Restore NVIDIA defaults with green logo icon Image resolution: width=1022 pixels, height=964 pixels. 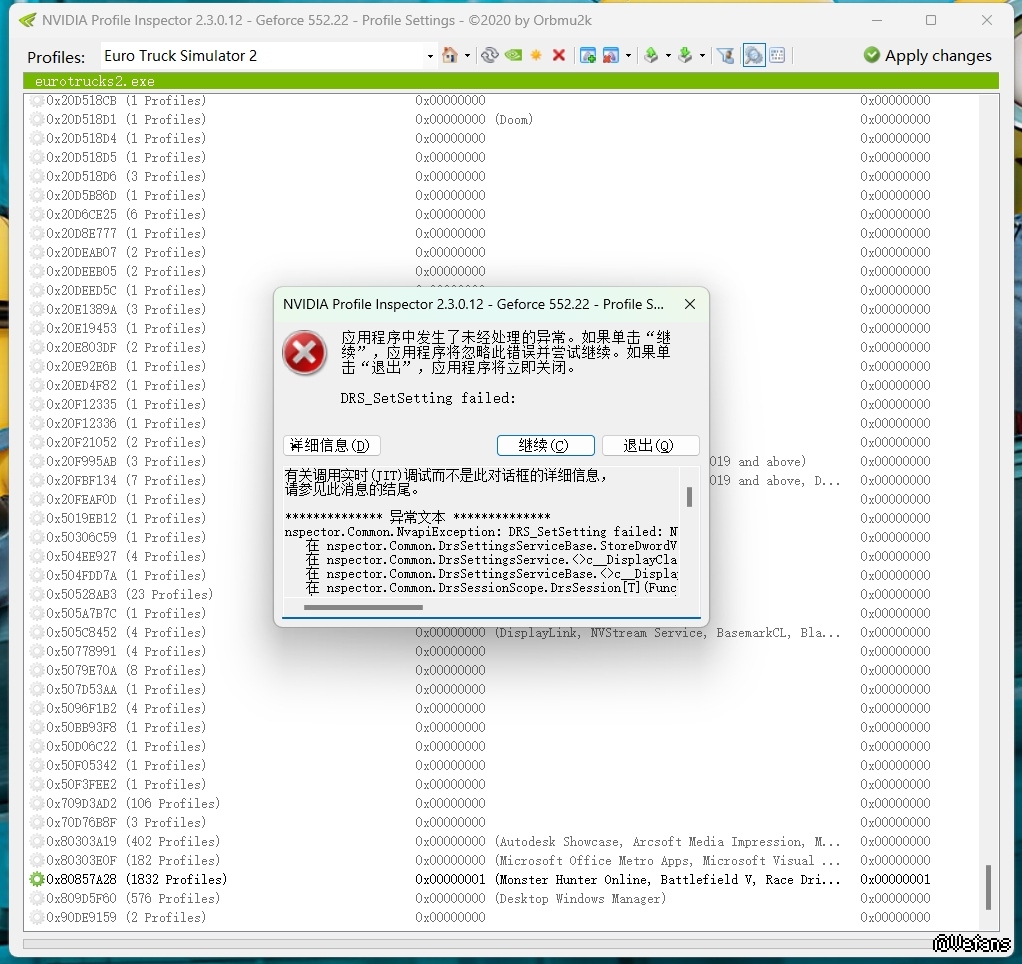click(x=514, y=55)
